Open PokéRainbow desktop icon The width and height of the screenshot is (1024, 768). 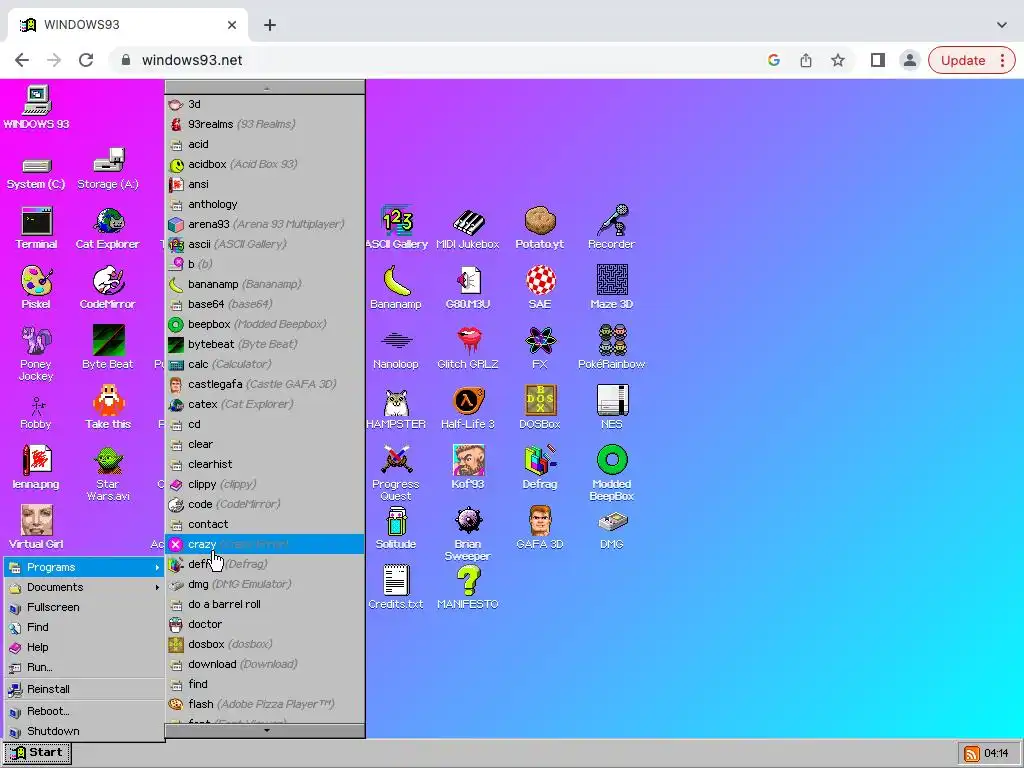tap(611, 347)
